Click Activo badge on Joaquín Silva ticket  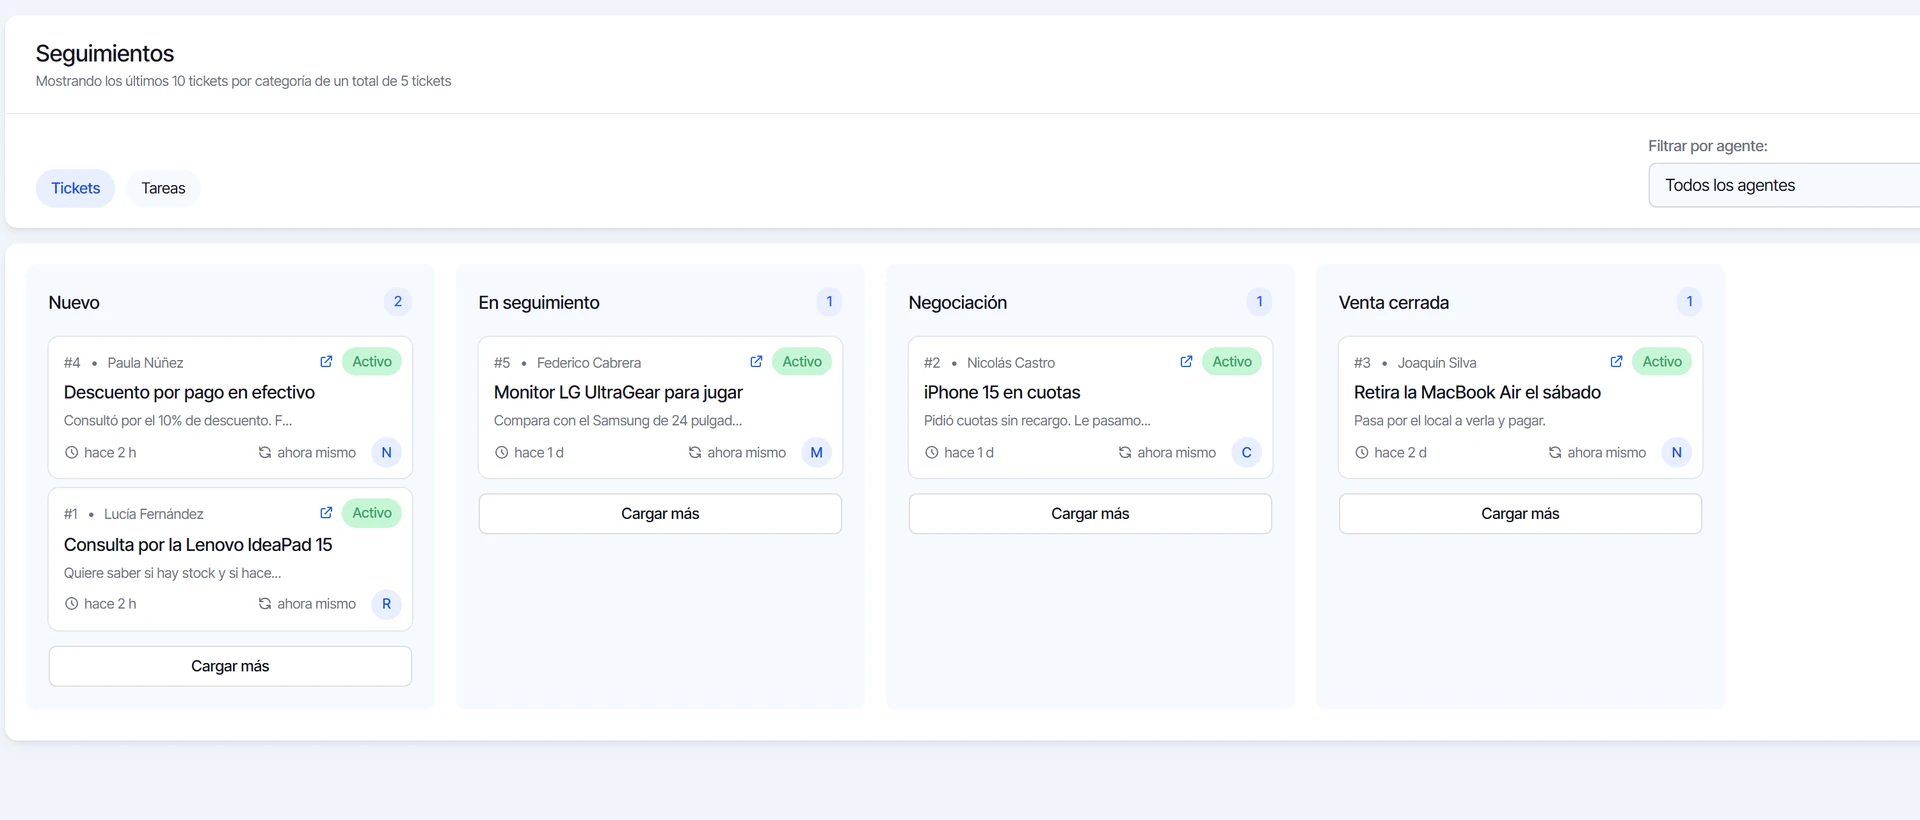click(1662, 362)
